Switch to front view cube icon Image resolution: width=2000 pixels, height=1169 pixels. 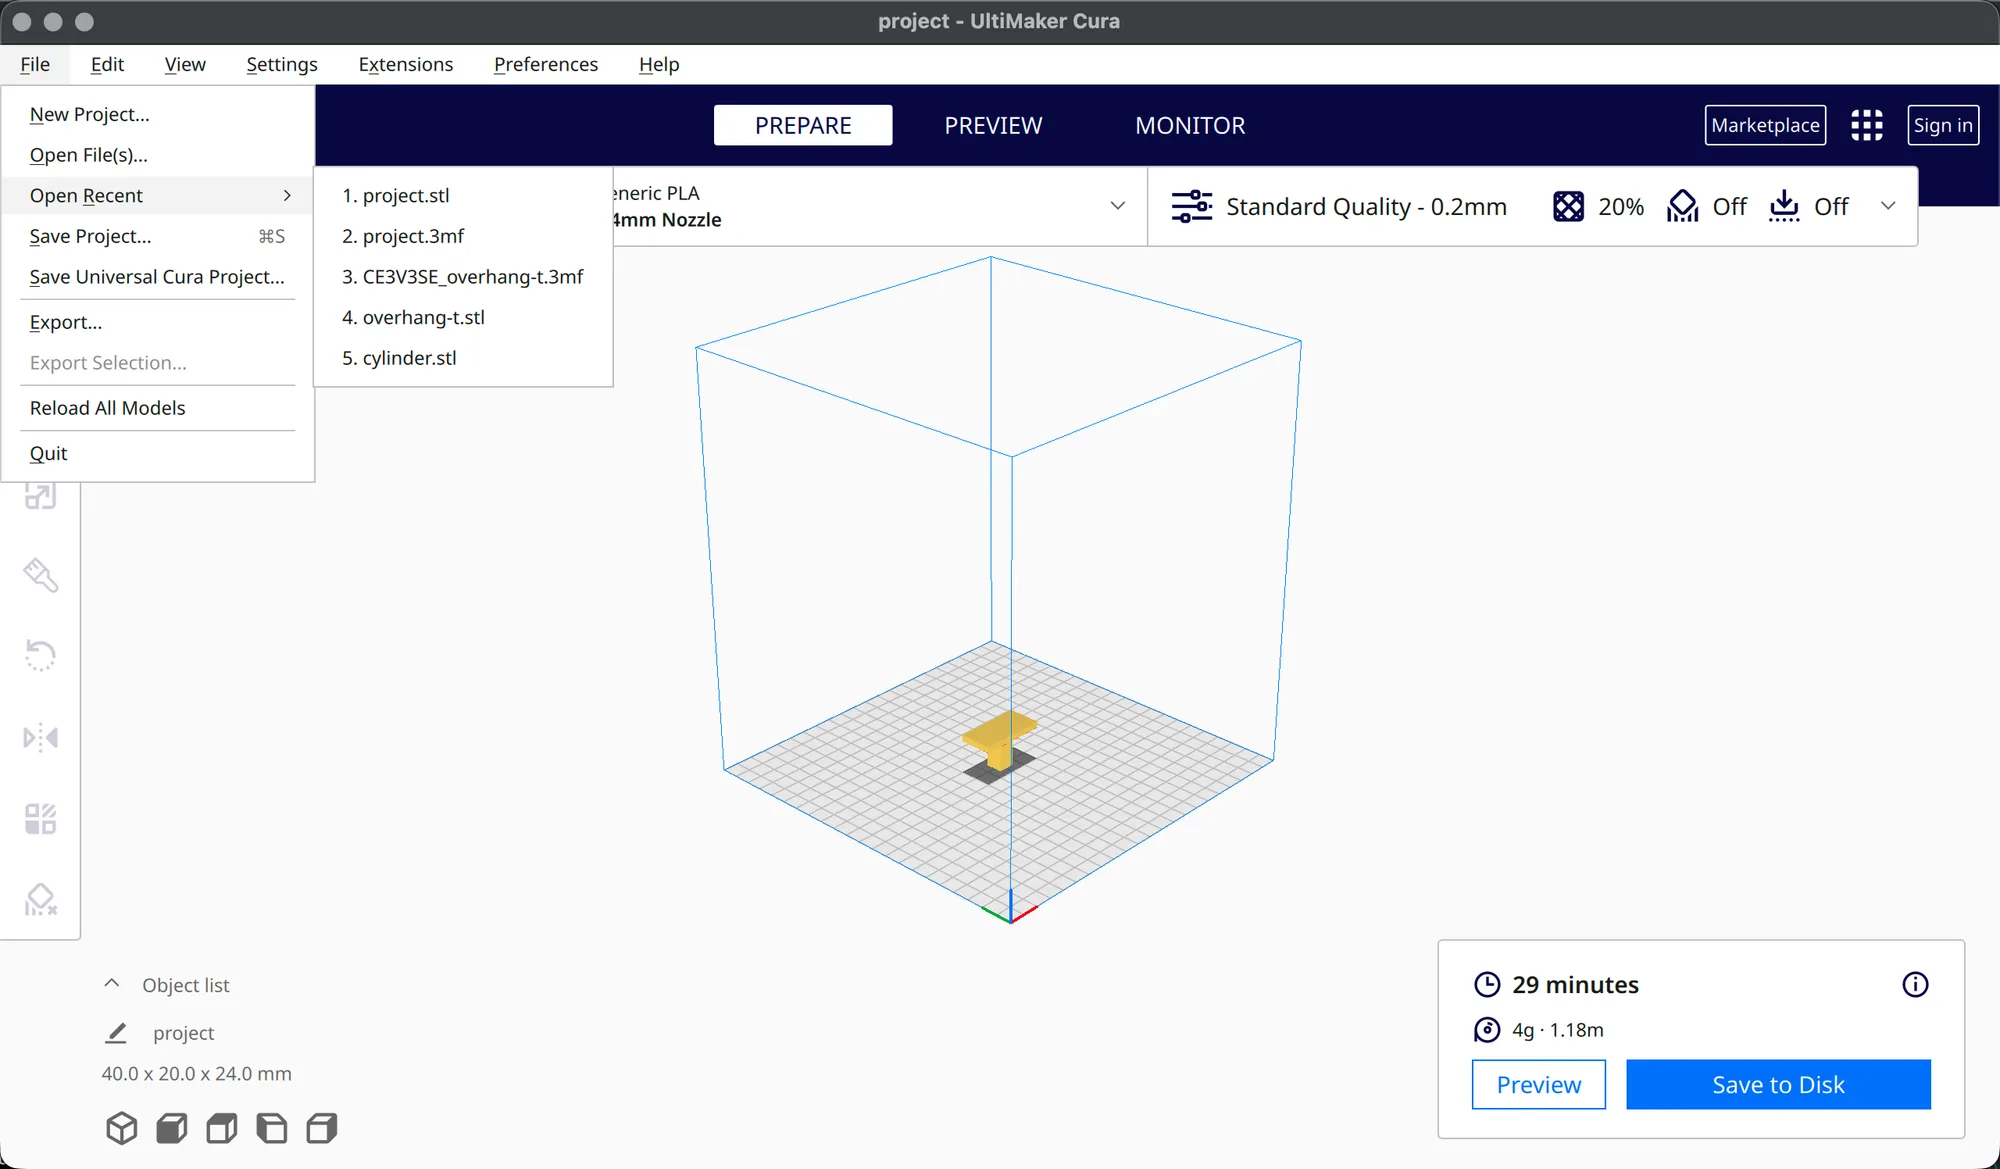(172, 1128)
